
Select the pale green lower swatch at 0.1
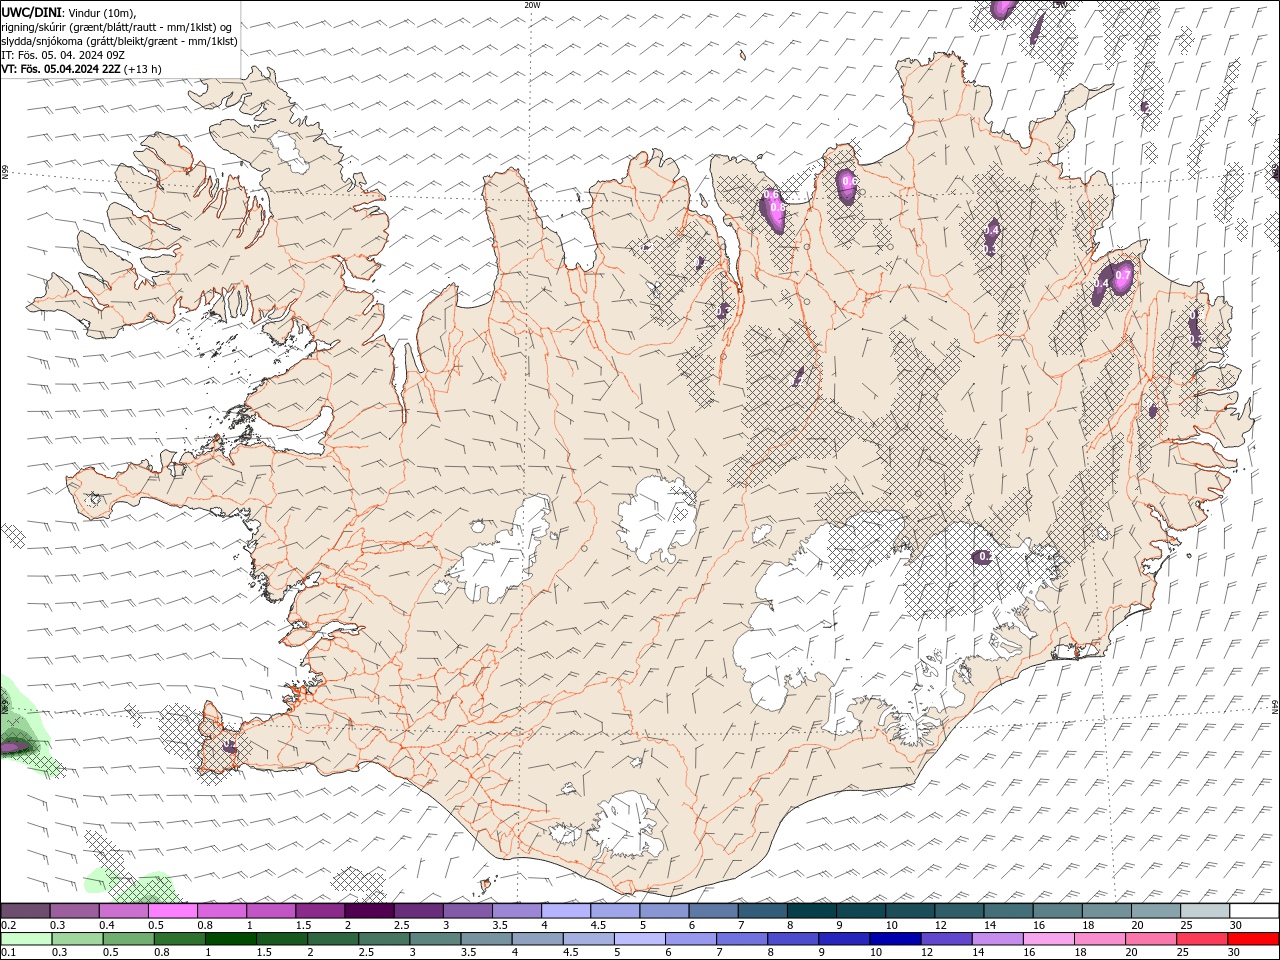pyautogui.click(x=26, y=939)
